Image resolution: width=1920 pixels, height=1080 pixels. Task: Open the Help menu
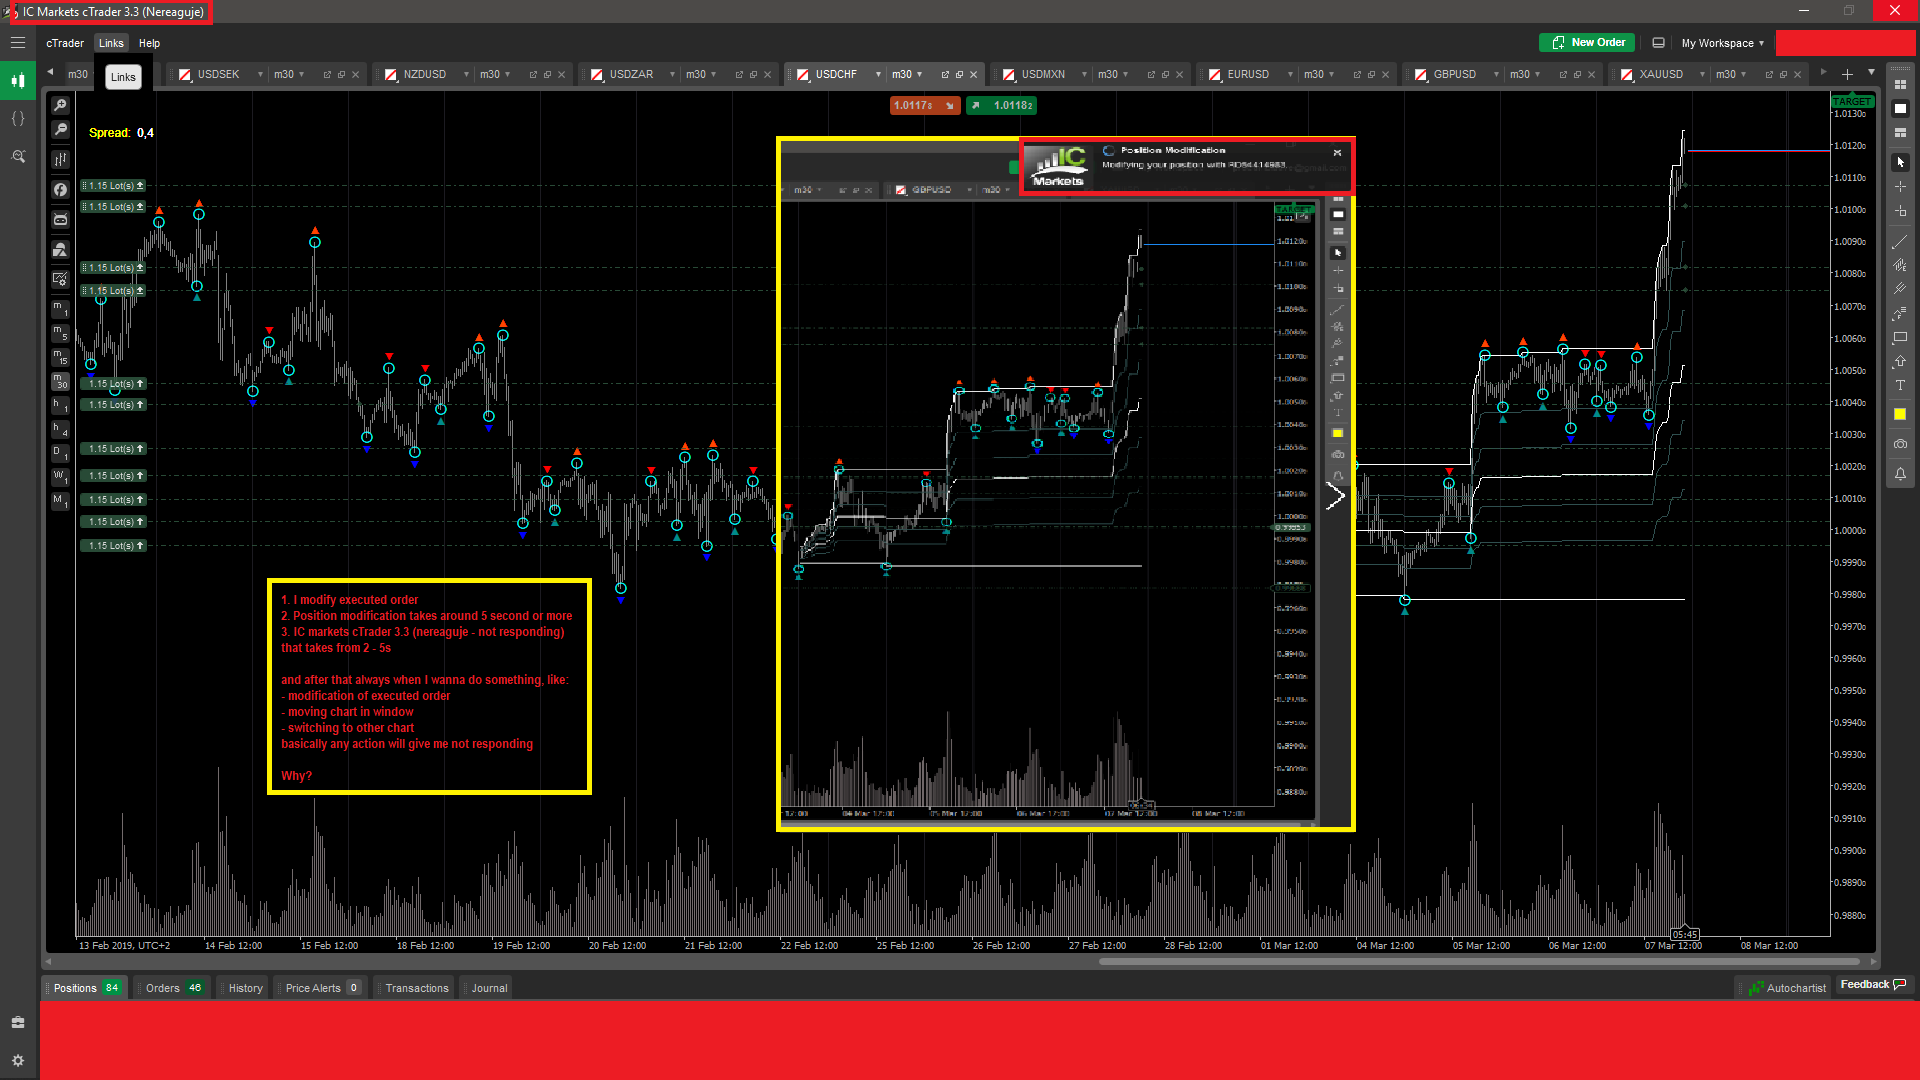pyautogui.click(x=149, y=43)
